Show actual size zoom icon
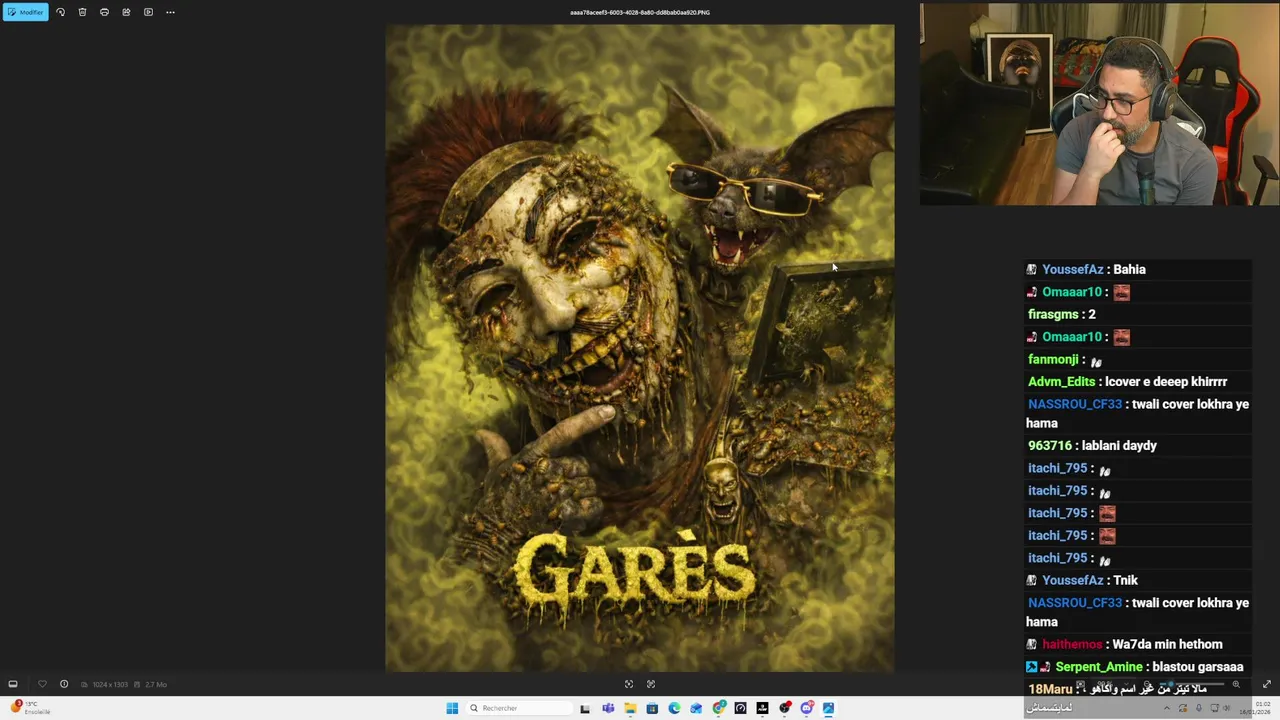1280x720 pixels. tap(651, 684)
